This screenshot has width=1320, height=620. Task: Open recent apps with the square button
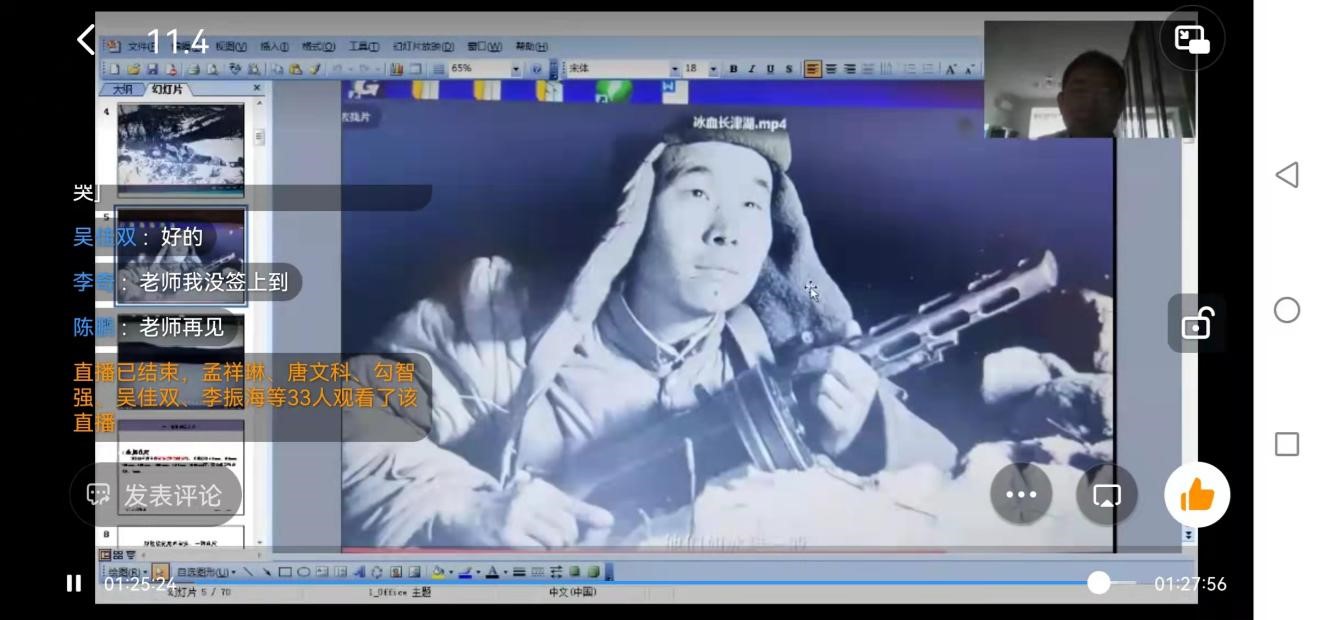[1287, 444]
